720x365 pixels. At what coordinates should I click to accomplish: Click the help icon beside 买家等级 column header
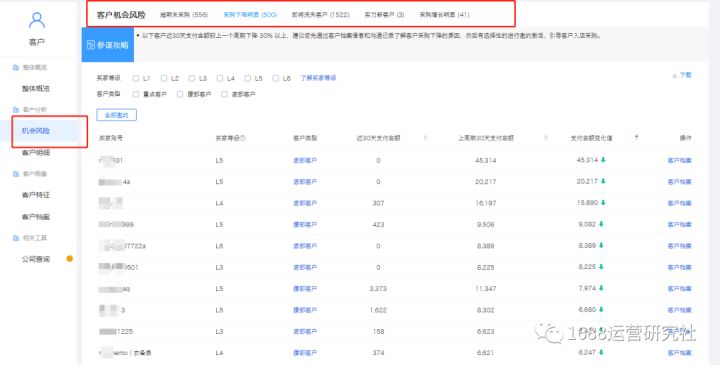[243, 138]
